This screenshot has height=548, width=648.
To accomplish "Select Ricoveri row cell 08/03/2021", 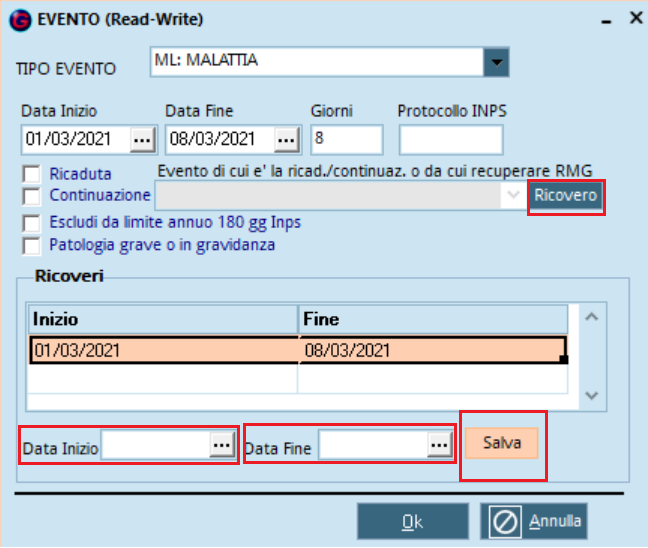I will pos(433,350).
